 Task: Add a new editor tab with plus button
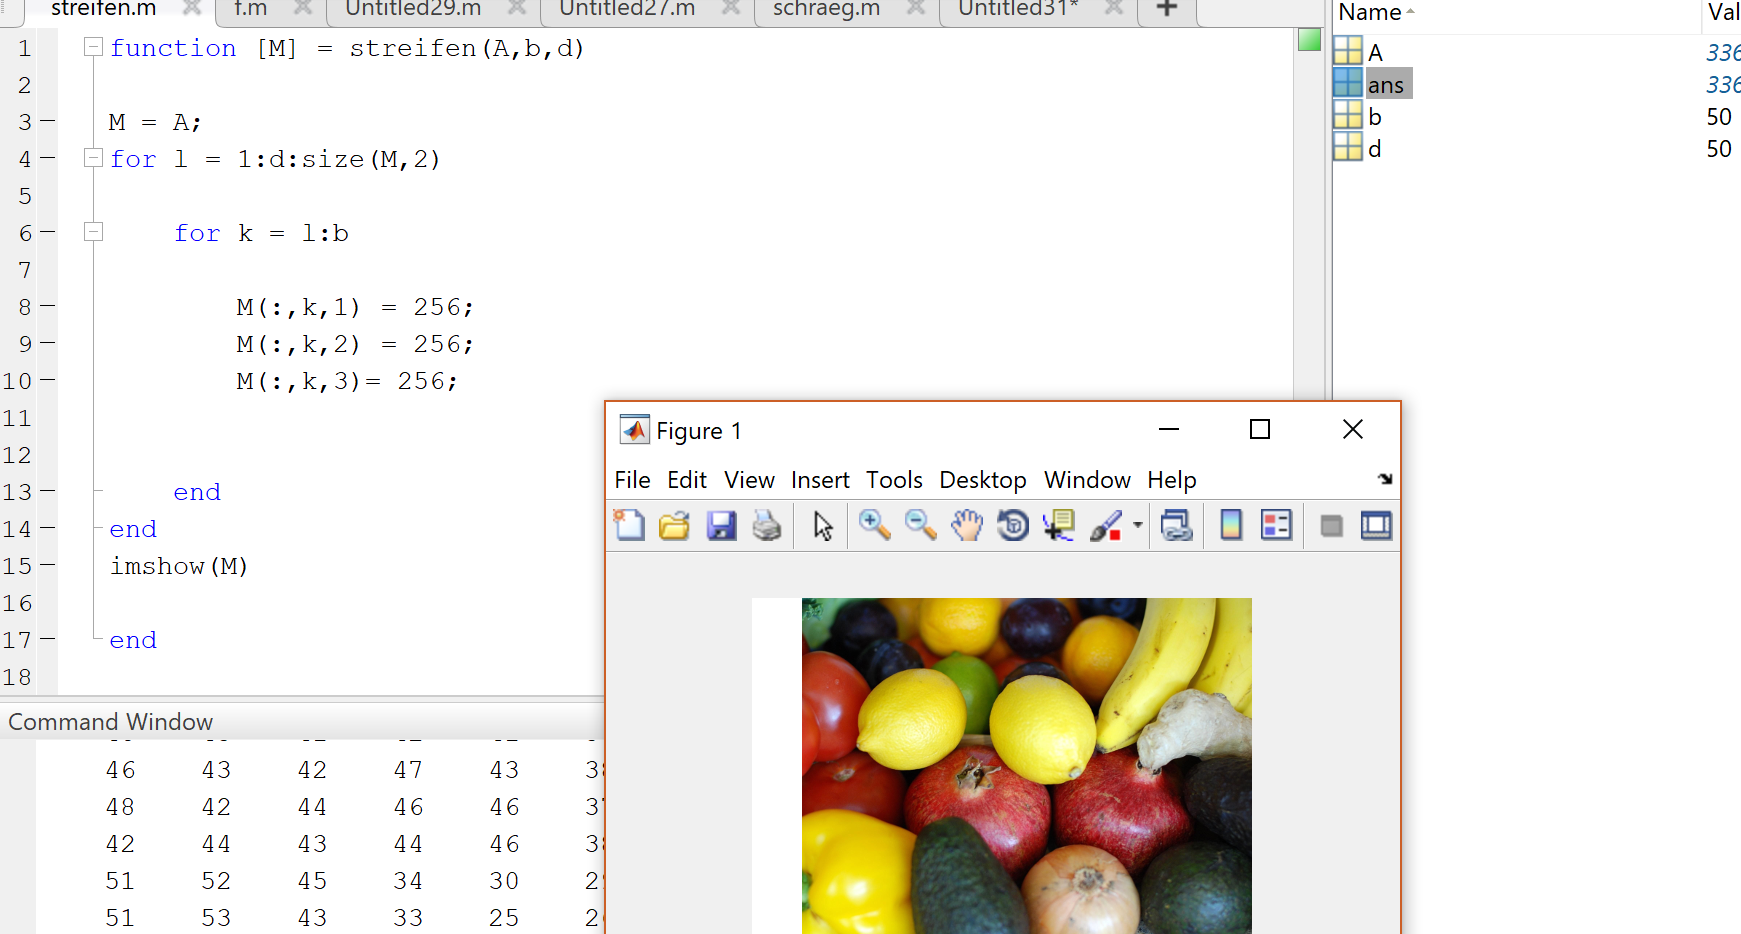(1166, 9)
